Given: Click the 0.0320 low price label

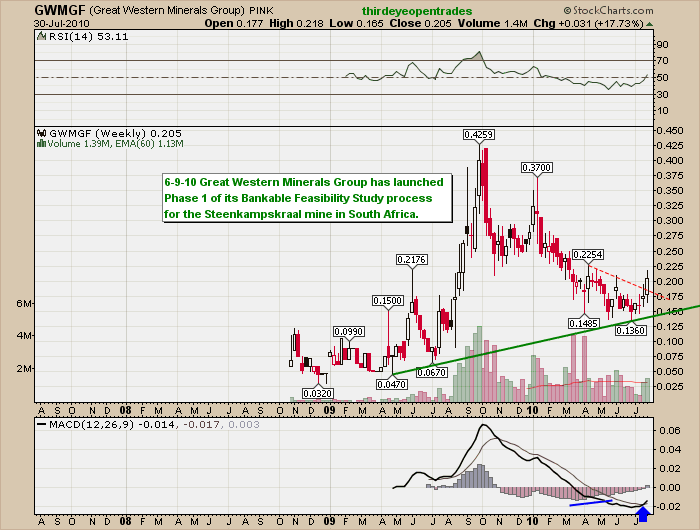Looking at the screenshot, I should [x=317, y=393].
